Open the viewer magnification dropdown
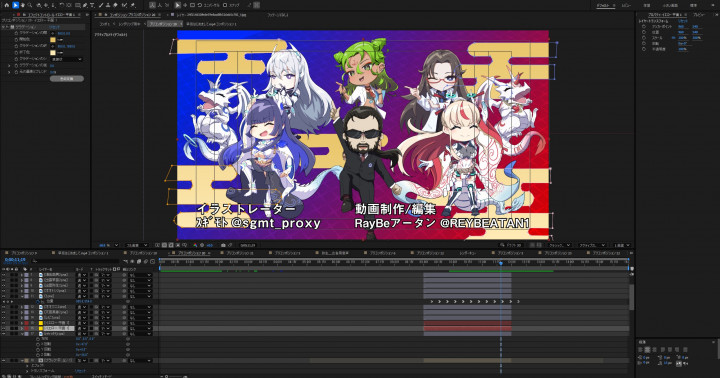 click(109, 245)
